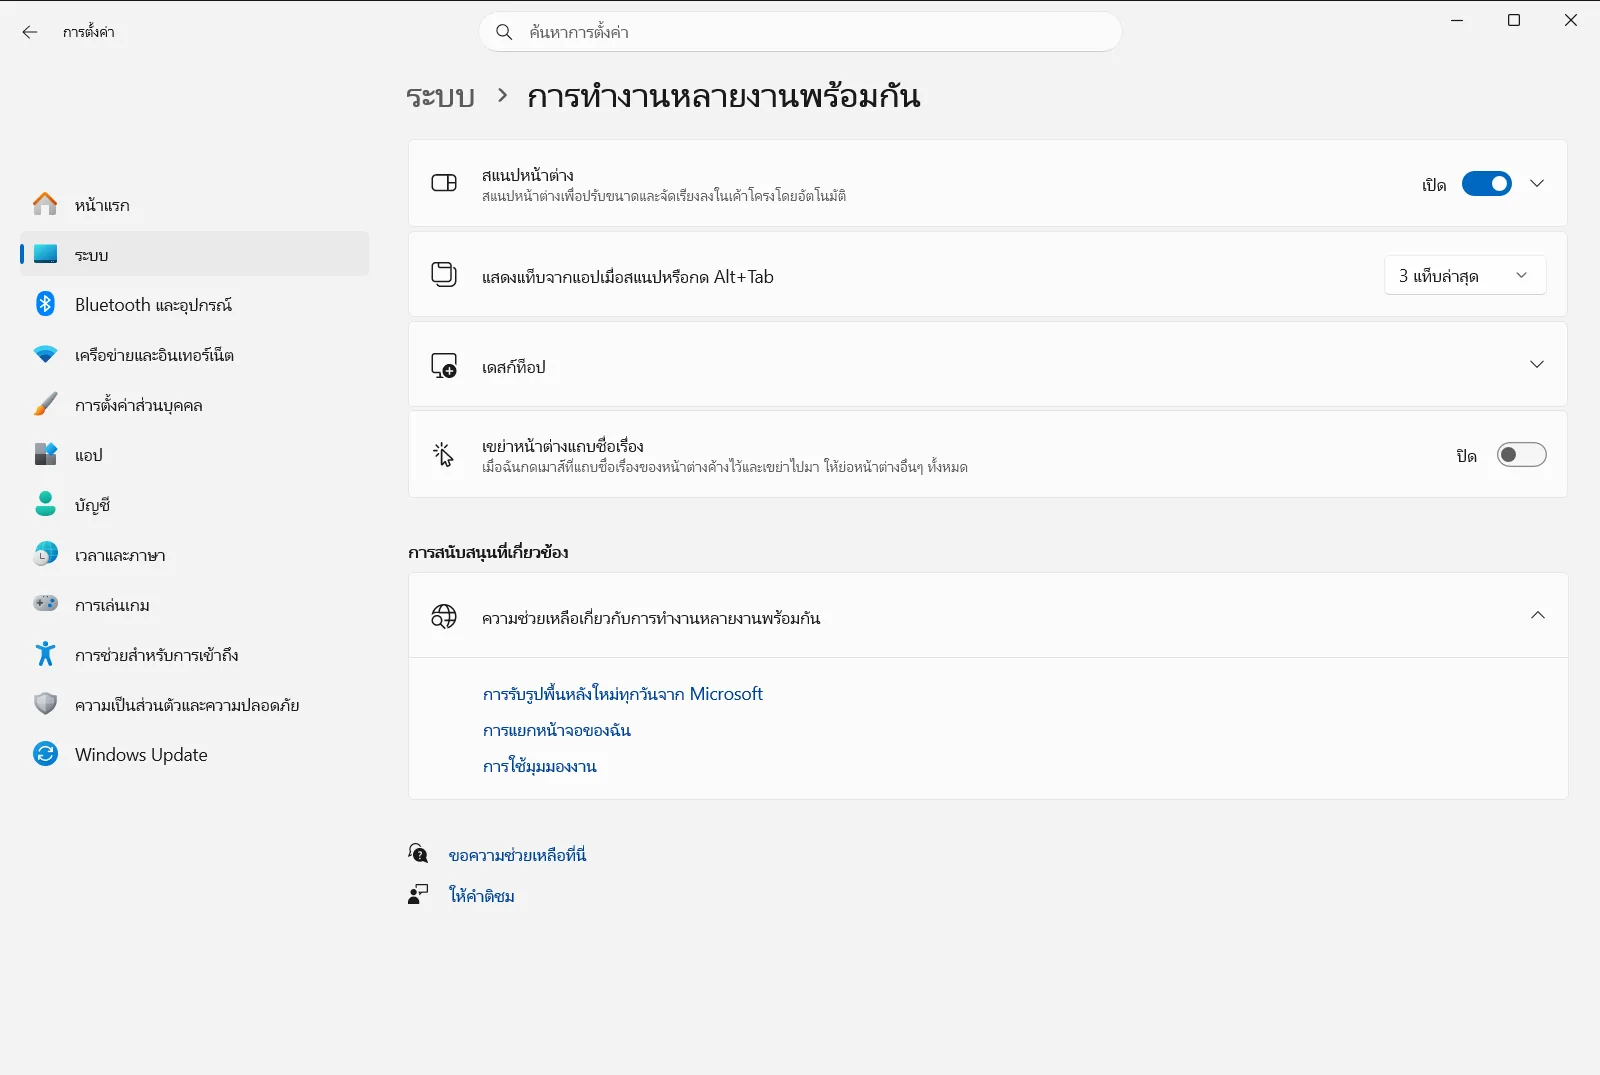Click the search magnifier icon
Screen dimensions: 1600x1075
coord(505,32)
